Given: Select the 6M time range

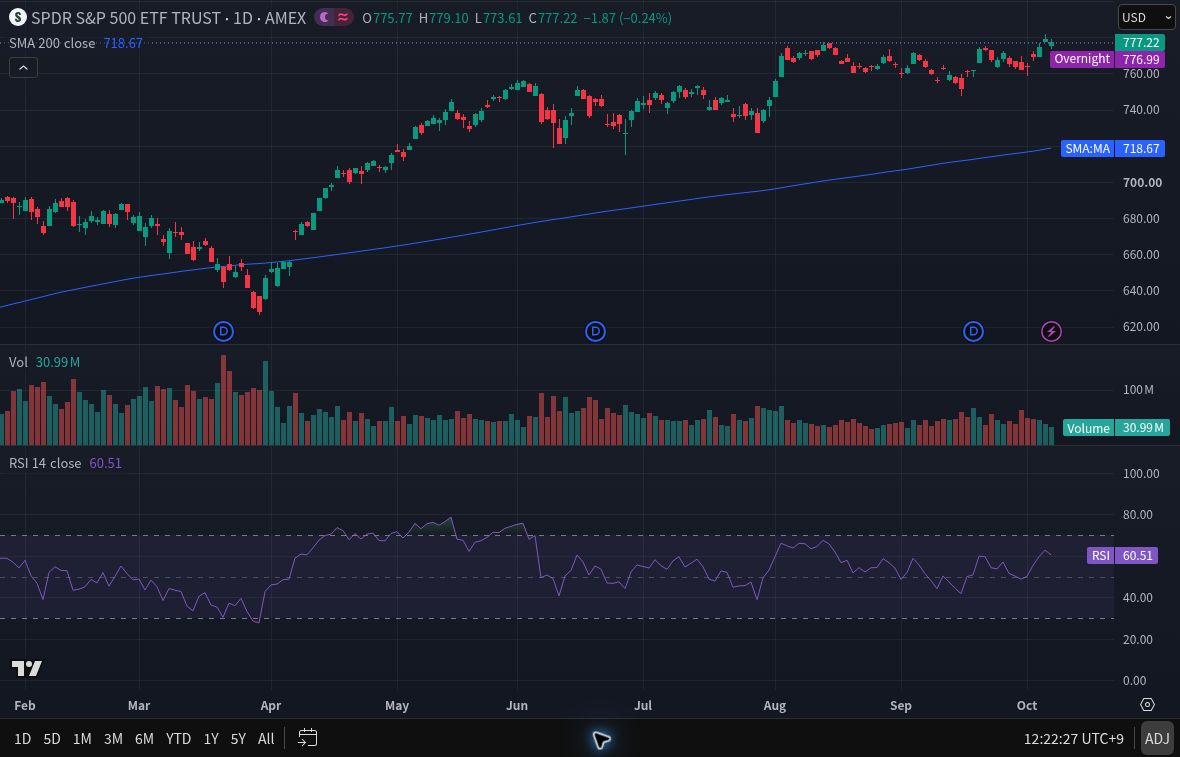Looking at the screenshot, I should (144, 739).
